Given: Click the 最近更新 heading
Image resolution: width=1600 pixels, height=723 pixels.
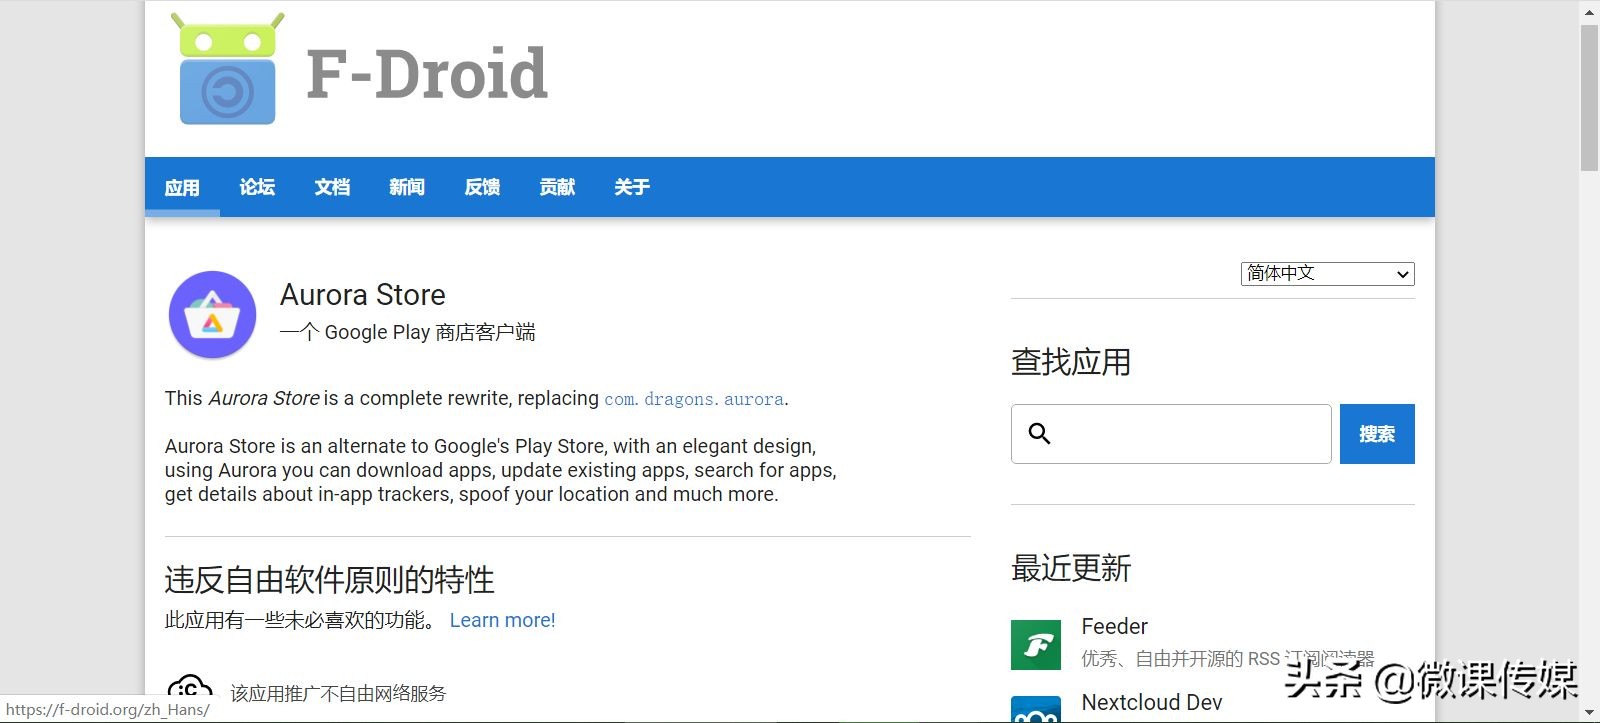Looking at the screenshot, I should (x=1071, y=568).
